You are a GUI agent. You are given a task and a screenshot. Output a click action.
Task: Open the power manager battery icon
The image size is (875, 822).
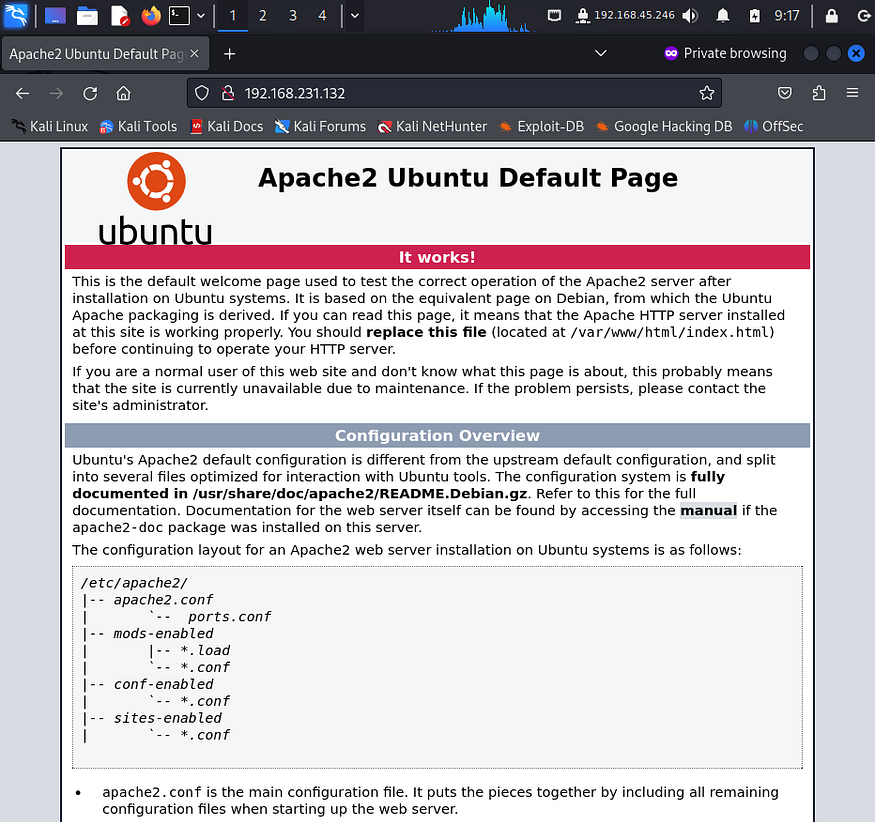tap(754, 16)
